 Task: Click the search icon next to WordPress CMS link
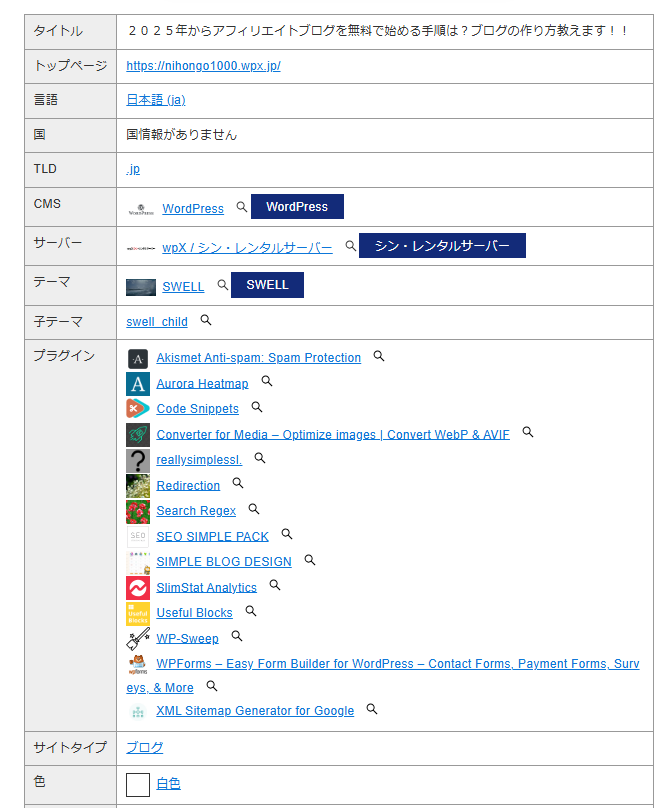point(242,207)
